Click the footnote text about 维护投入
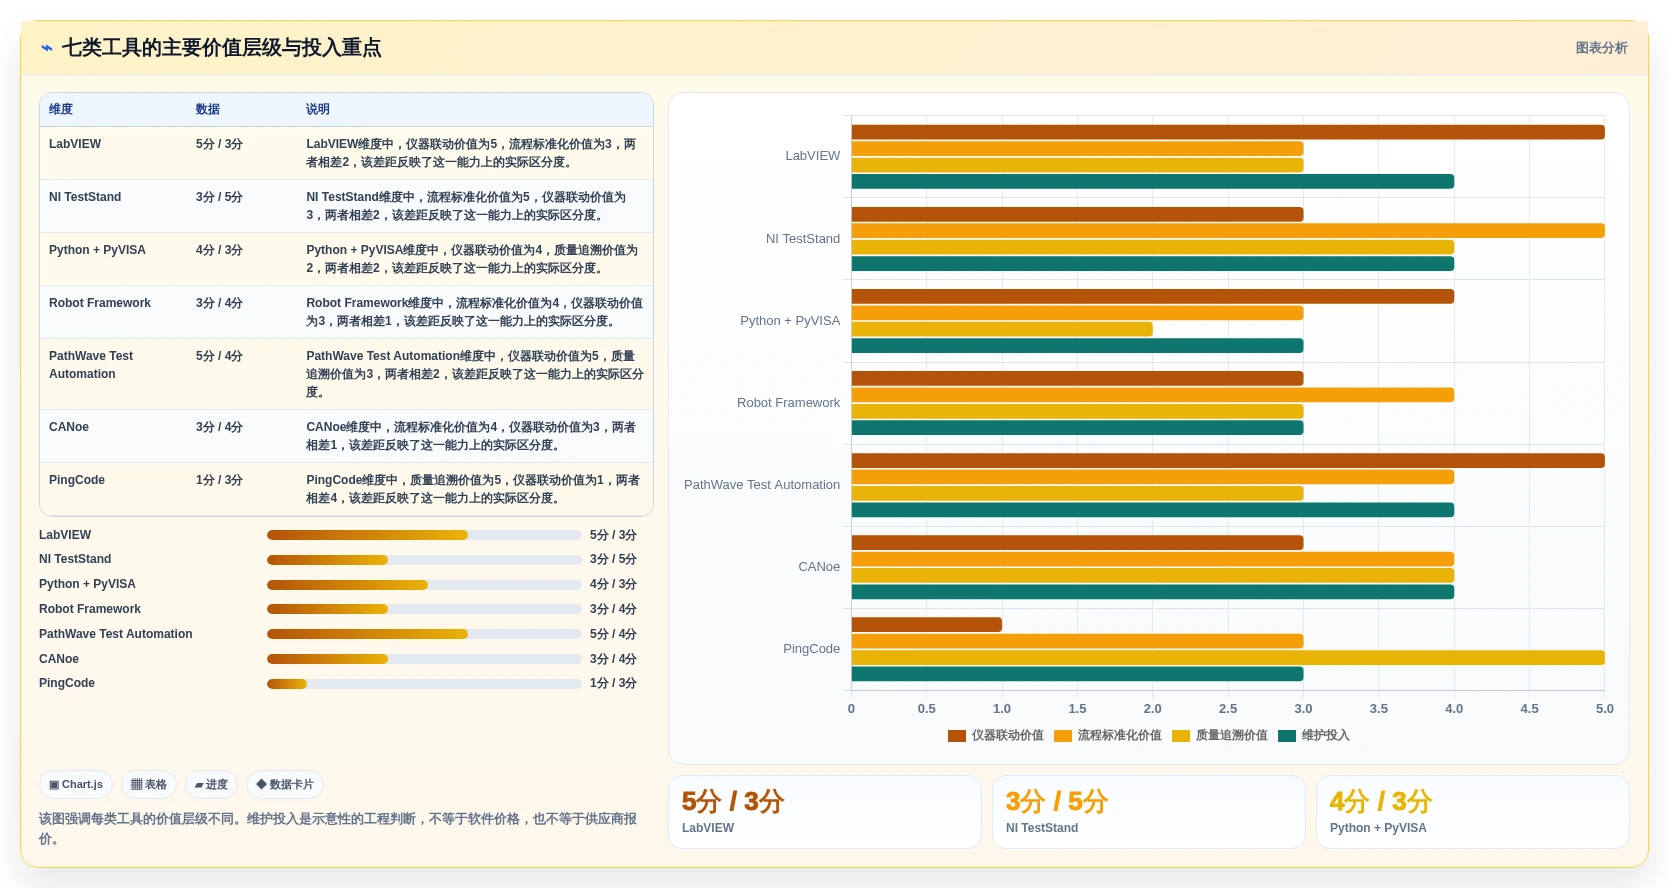Image resolution: width=1669 pixels, height=888 pixels. tap(338, 829)
